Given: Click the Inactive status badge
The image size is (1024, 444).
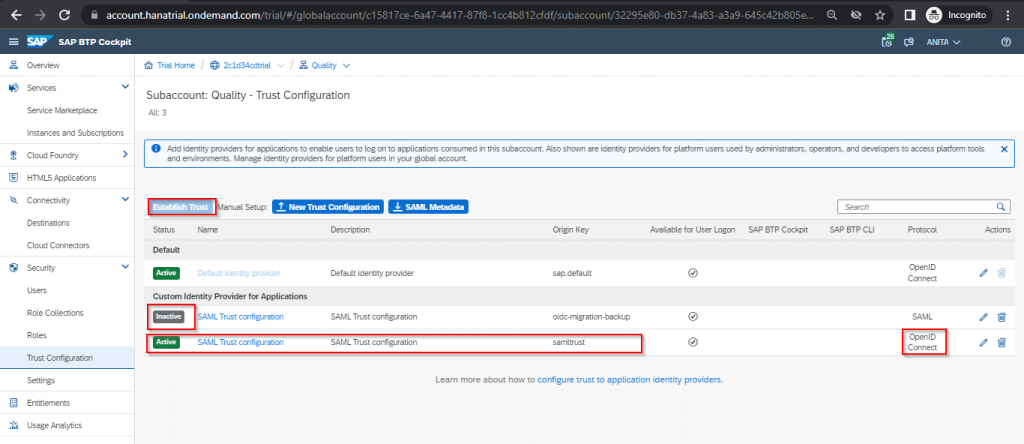Looking at the screenshot, I should pyautogui.click(x=168, y=317).
